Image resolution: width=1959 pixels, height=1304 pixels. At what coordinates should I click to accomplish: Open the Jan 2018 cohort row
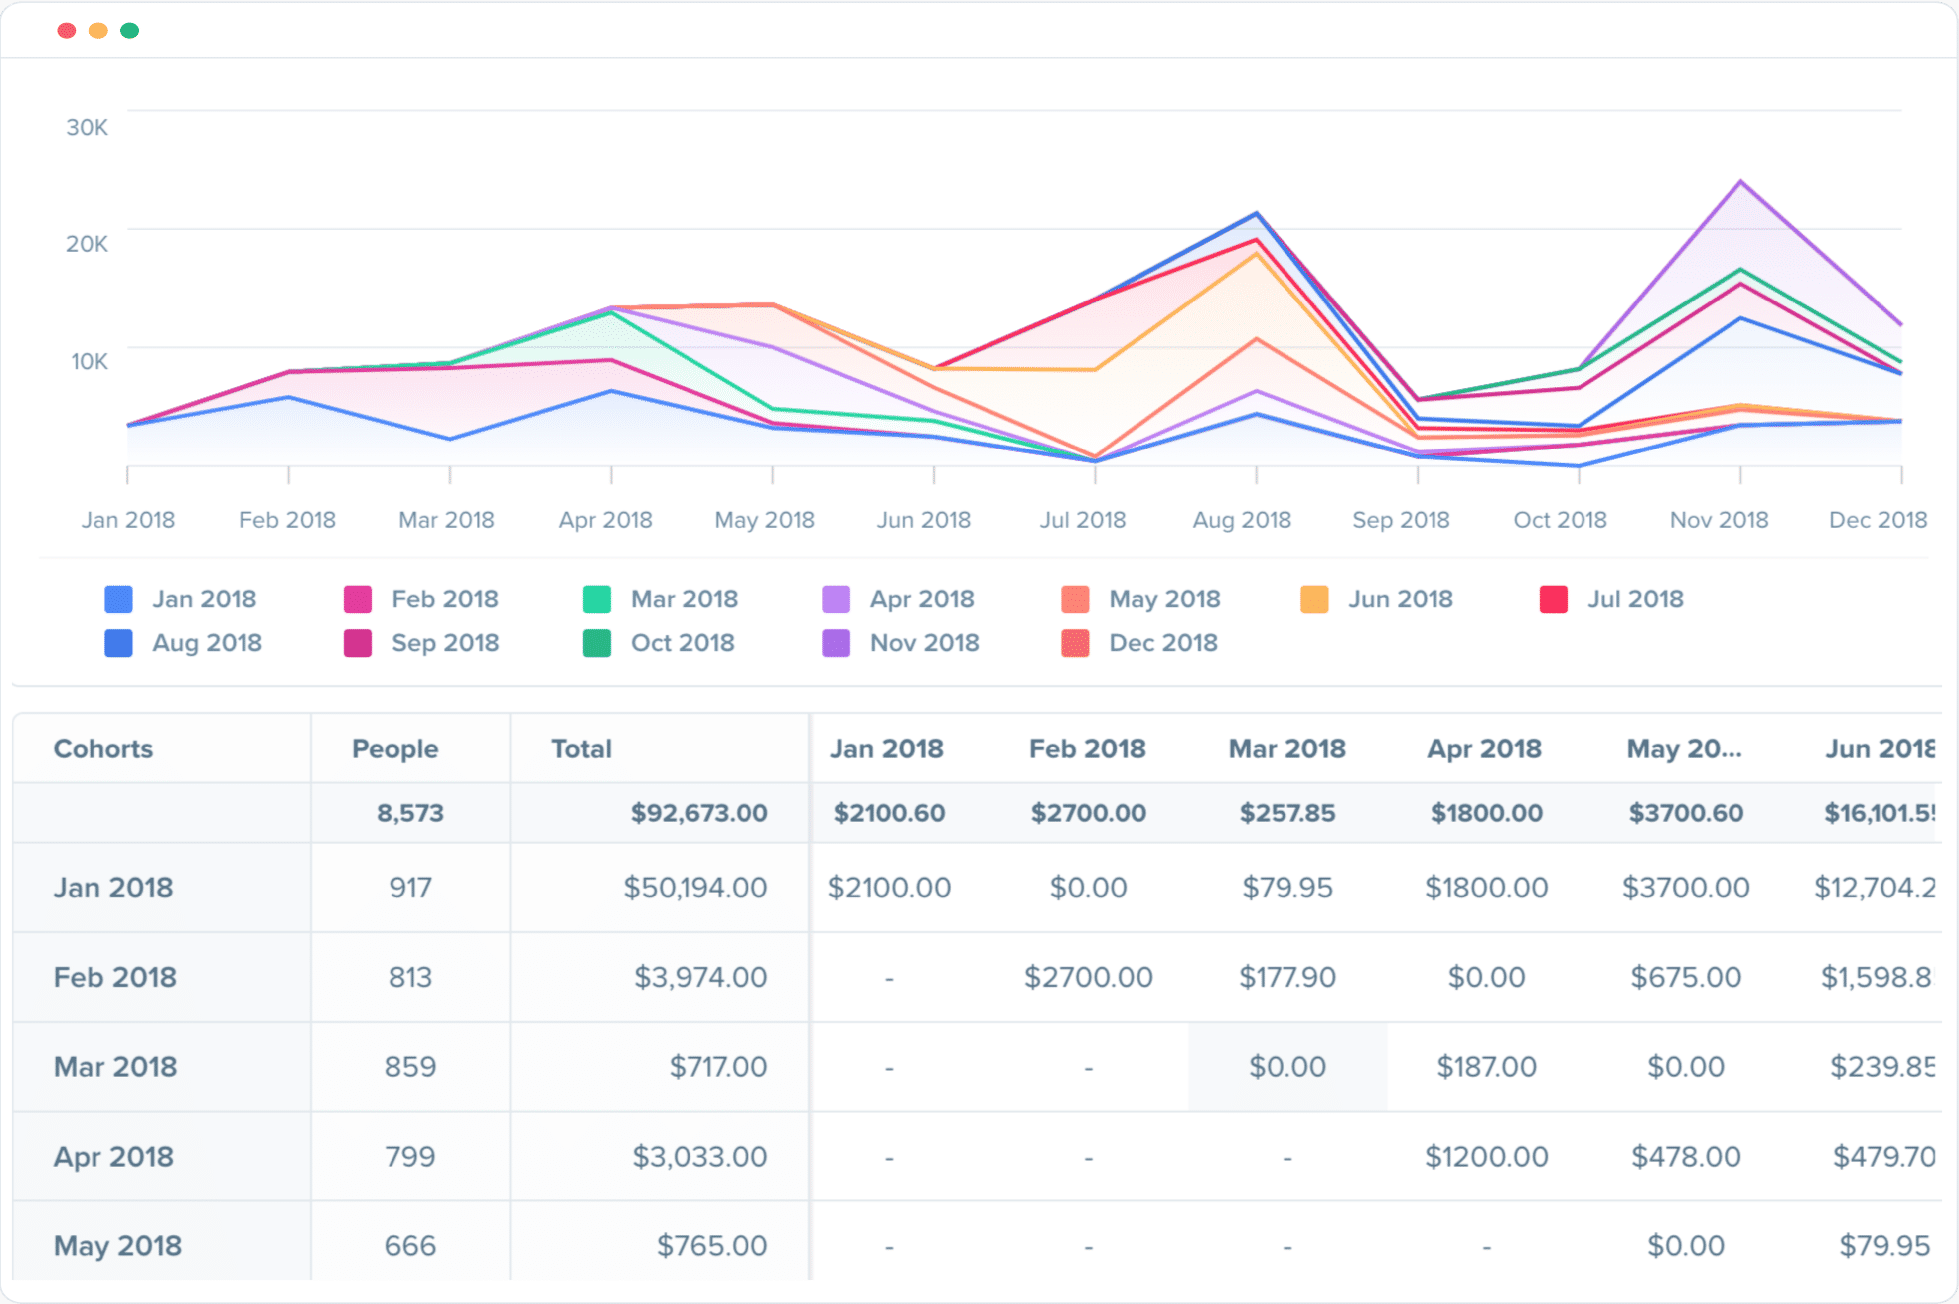coord(112,887)
